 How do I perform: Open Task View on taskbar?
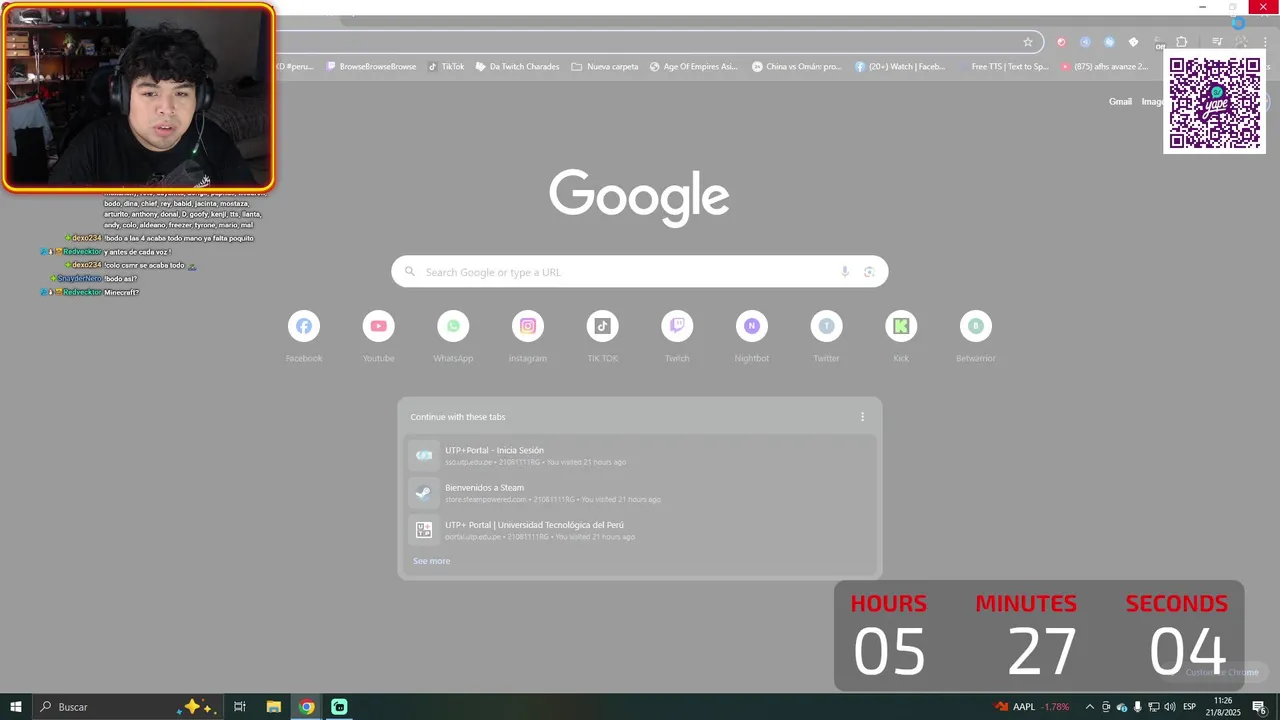click(x=240, y=707)
